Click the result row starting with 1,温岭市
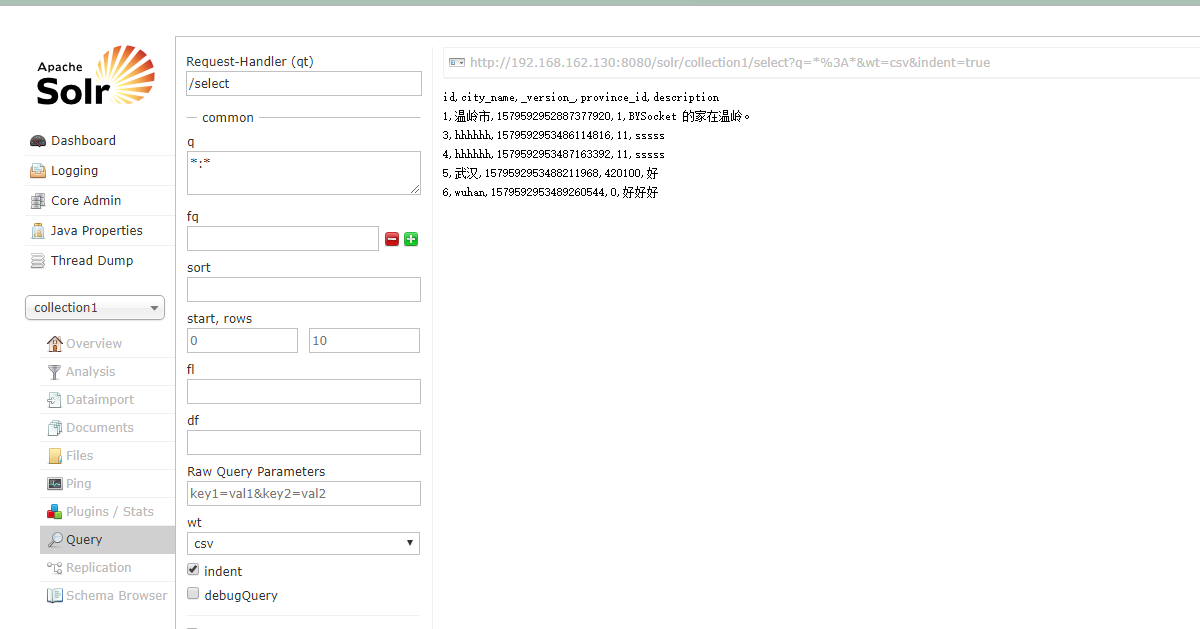The height and width of the screenshot is (629, 1200). coord(597,117)
